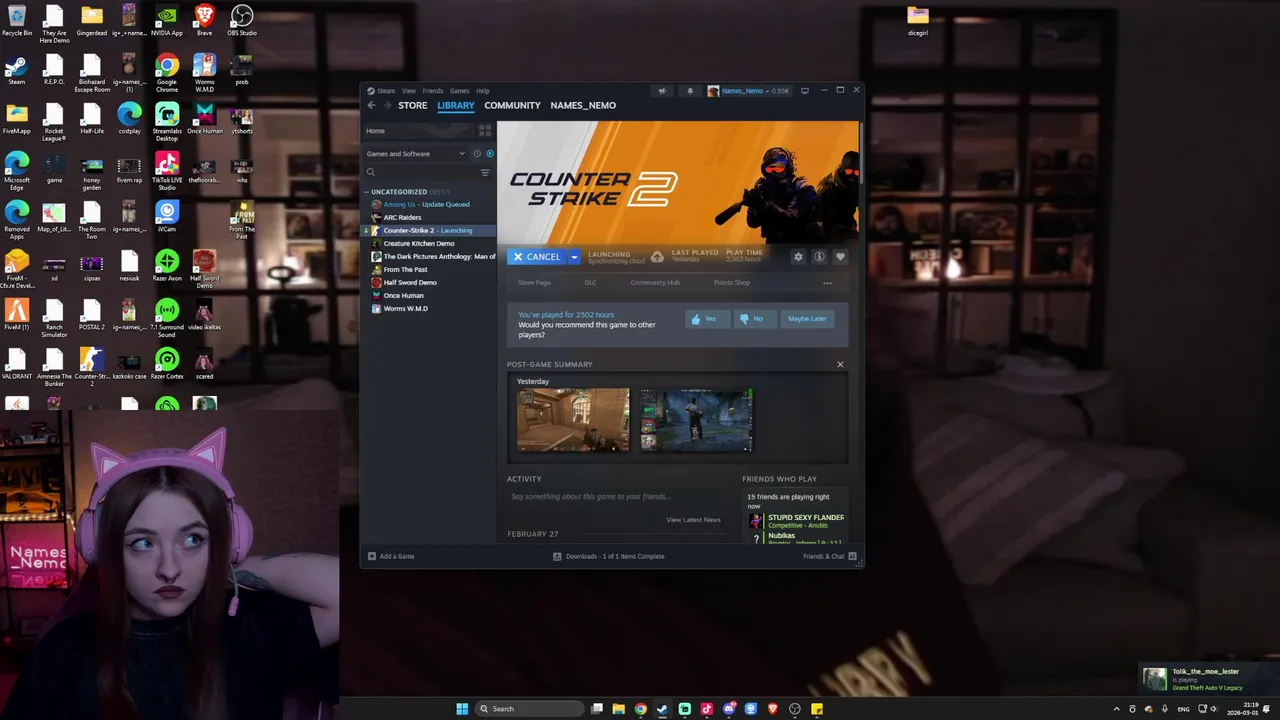The width and height of the screenshot is (1280, 720).
Task: Click taskbar Search box
Action: [x=528, y=709]
